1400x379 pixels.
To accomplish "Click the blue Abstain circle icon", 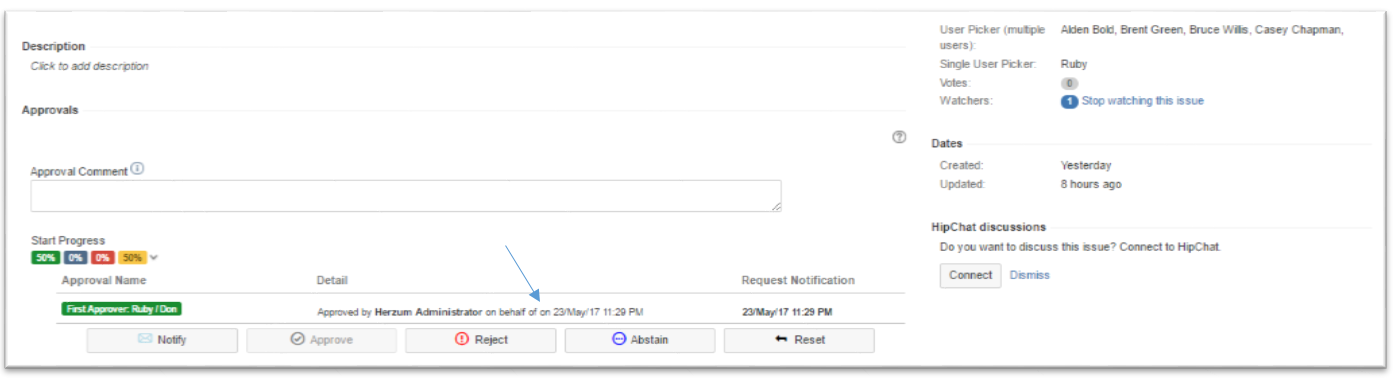I will (619, 340).
